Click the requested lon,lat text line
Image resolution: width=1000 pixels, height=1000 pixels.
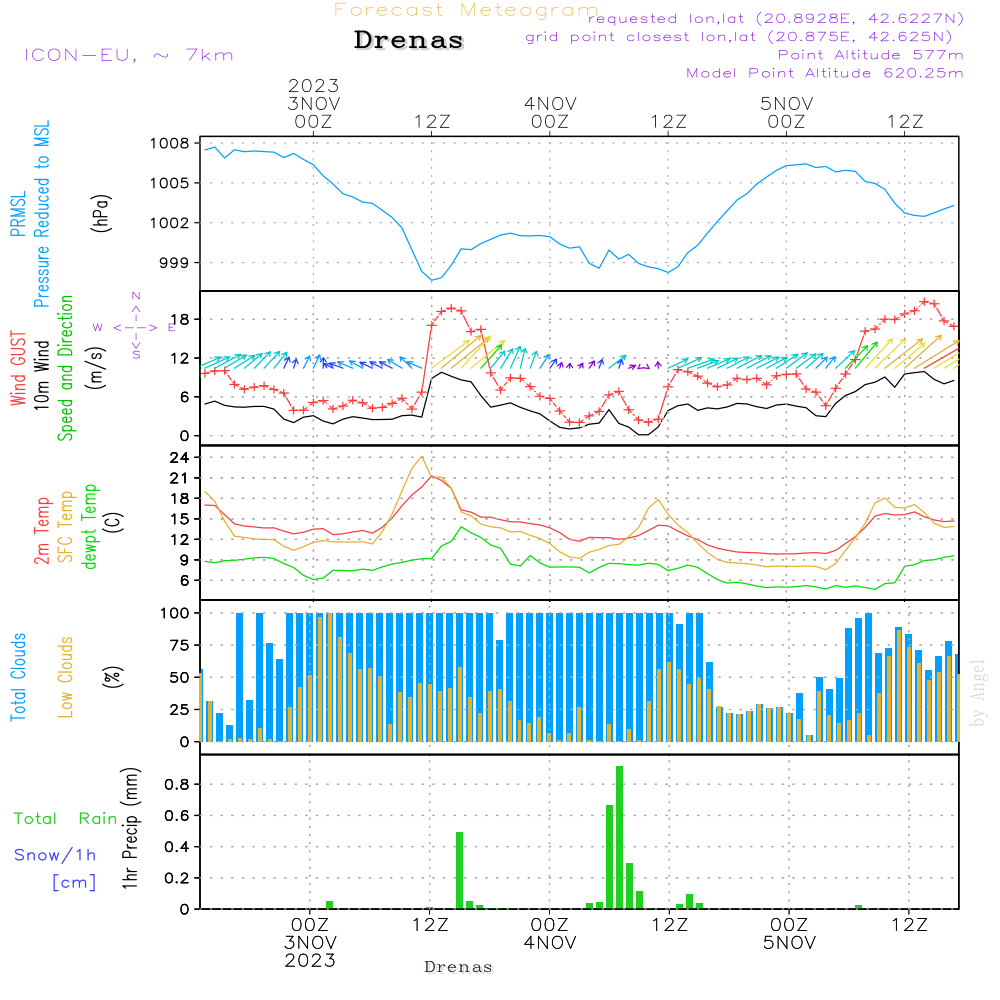click(x=776, y=18)
